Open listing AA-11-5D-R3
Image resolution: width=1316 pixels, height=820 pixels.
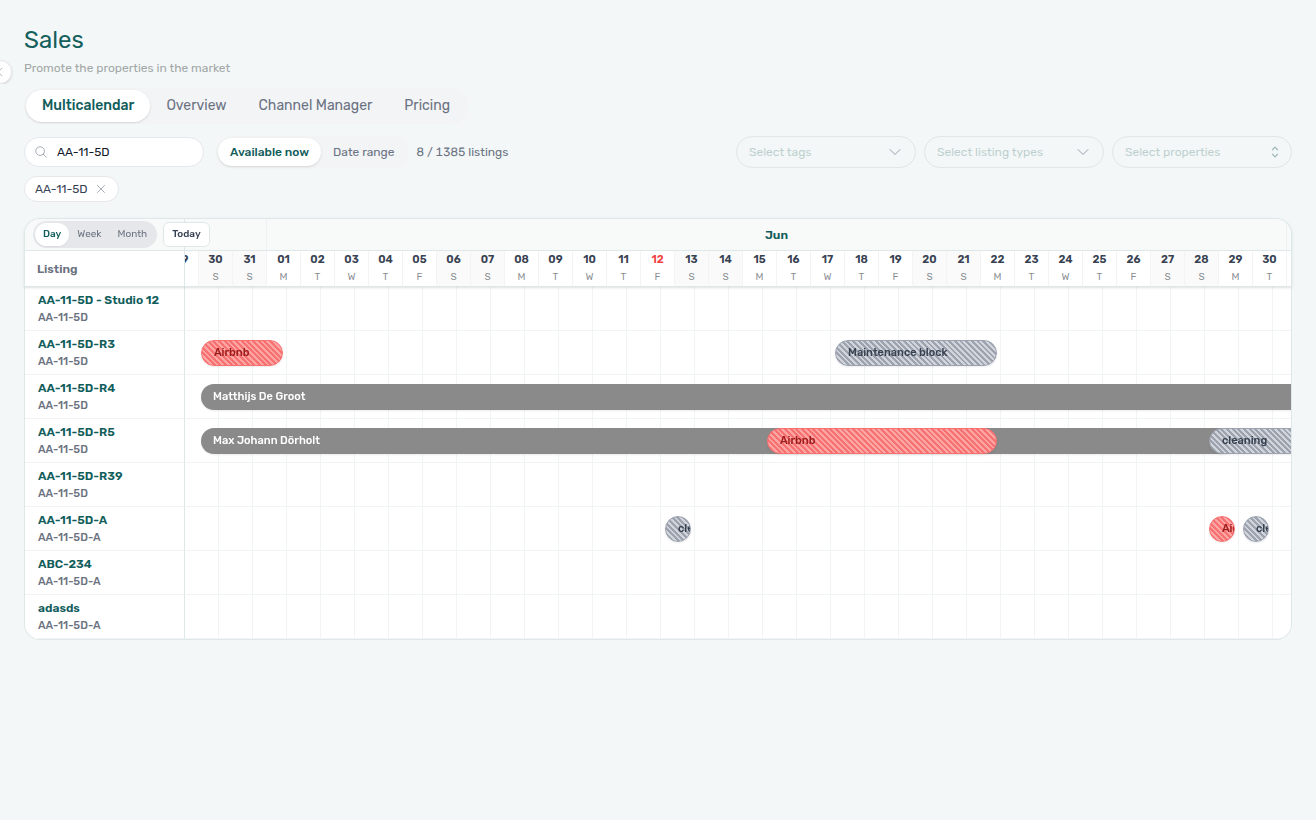(76, 344)
